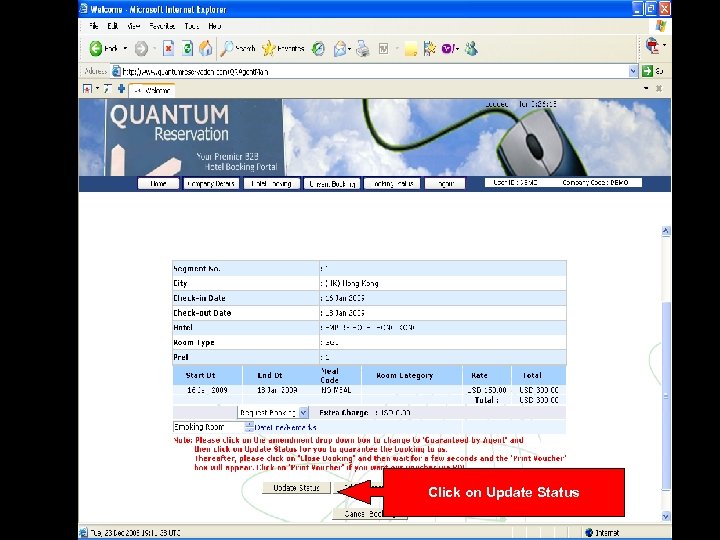
Task: Click the star sparkle toolbar icon
Action: point(429,48)
